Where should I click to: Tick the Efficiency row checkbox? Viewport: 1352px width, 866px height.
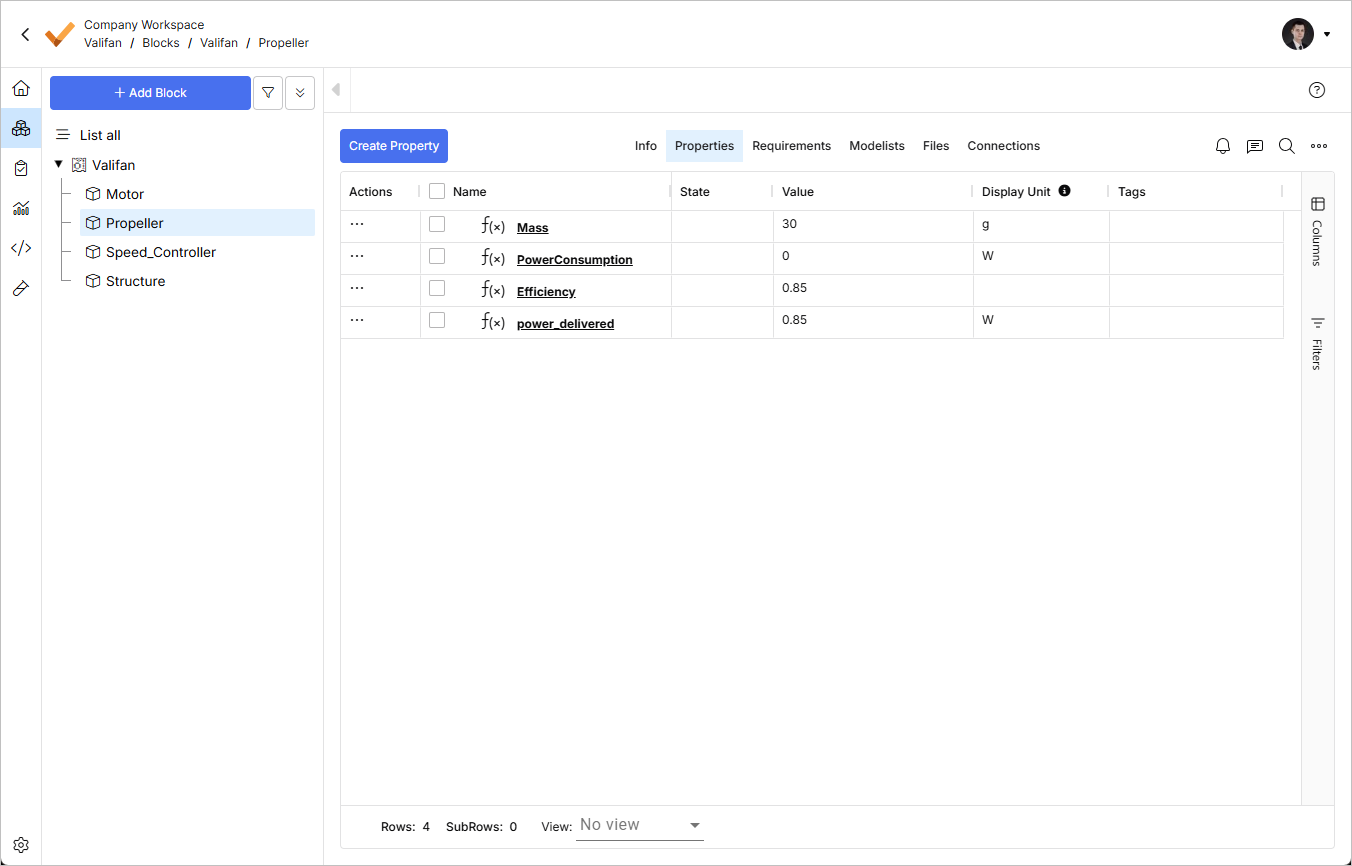click(x=437, y=288)
